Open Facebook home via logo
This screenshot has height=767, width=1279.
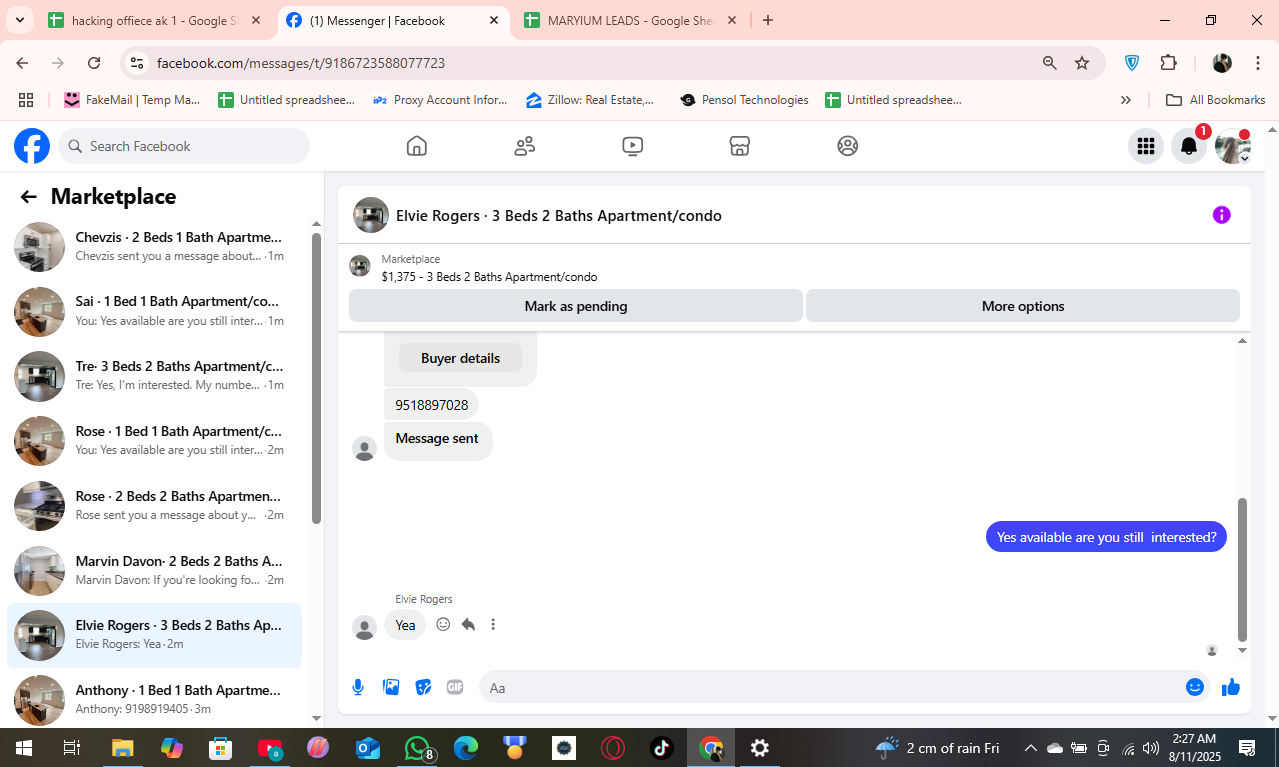(x=32, y=146)
